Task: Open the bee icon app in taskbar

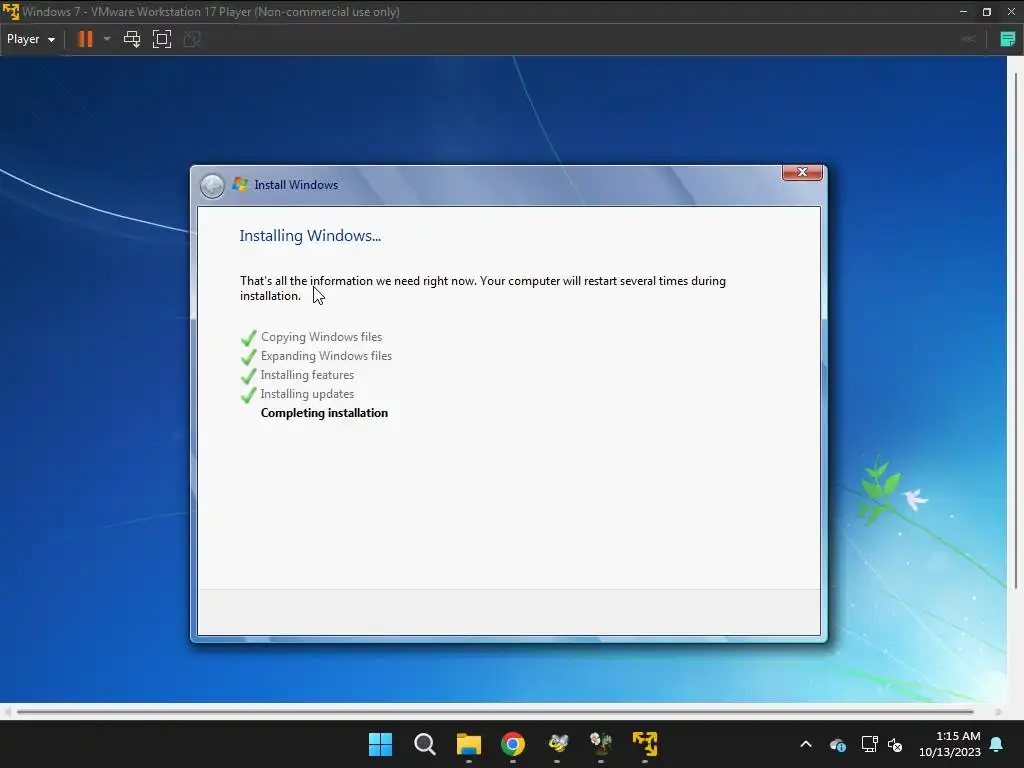Action: pyautogui.click(x=557, y=744)
